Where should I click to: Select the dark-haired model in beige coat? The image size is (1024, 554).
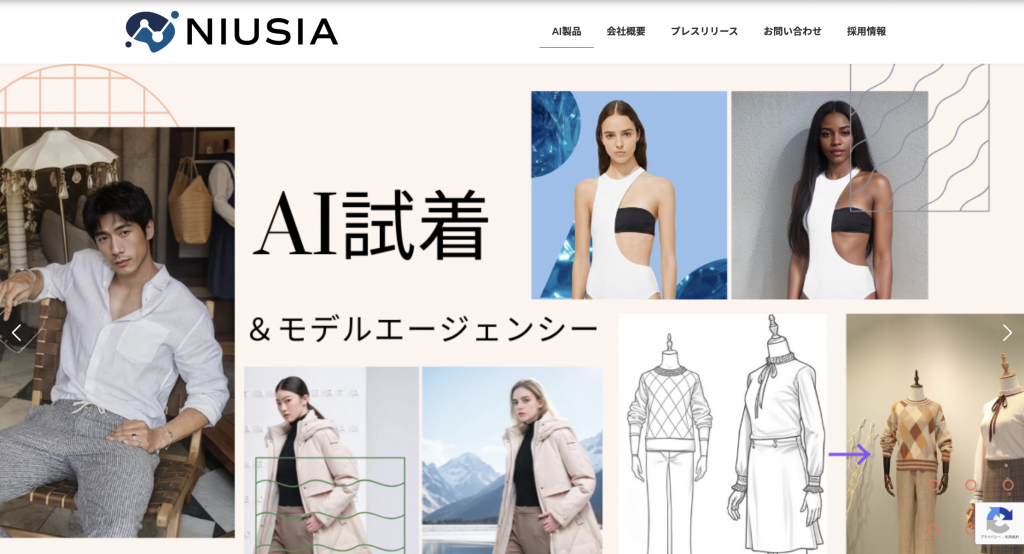(x=331, y=461)
